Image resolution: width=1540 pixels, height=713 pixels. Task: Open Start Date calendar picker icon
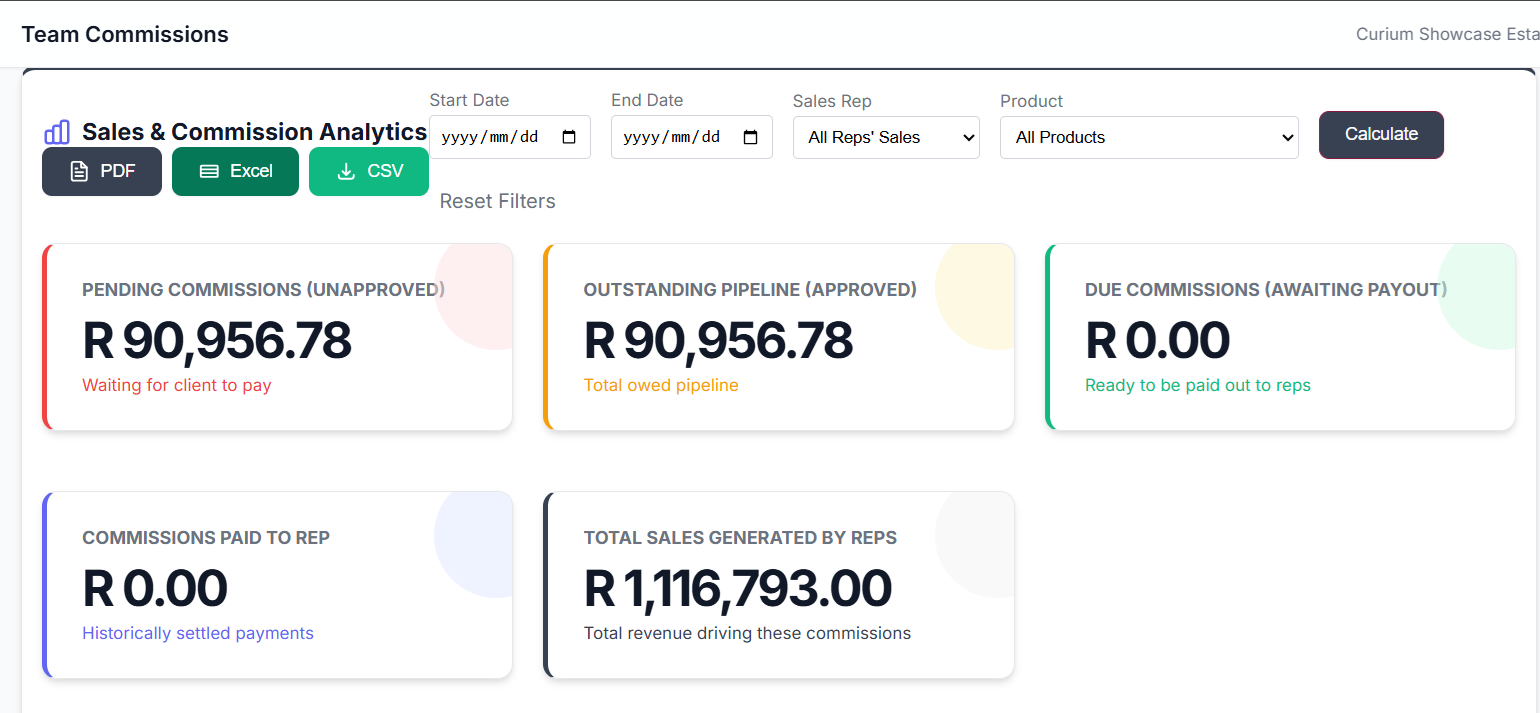click(569, 137)
